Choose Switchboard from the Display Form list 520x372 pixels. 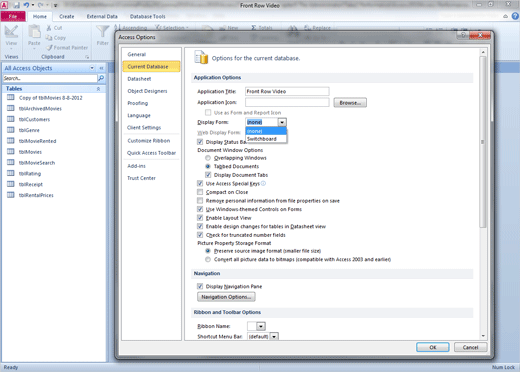266,139
